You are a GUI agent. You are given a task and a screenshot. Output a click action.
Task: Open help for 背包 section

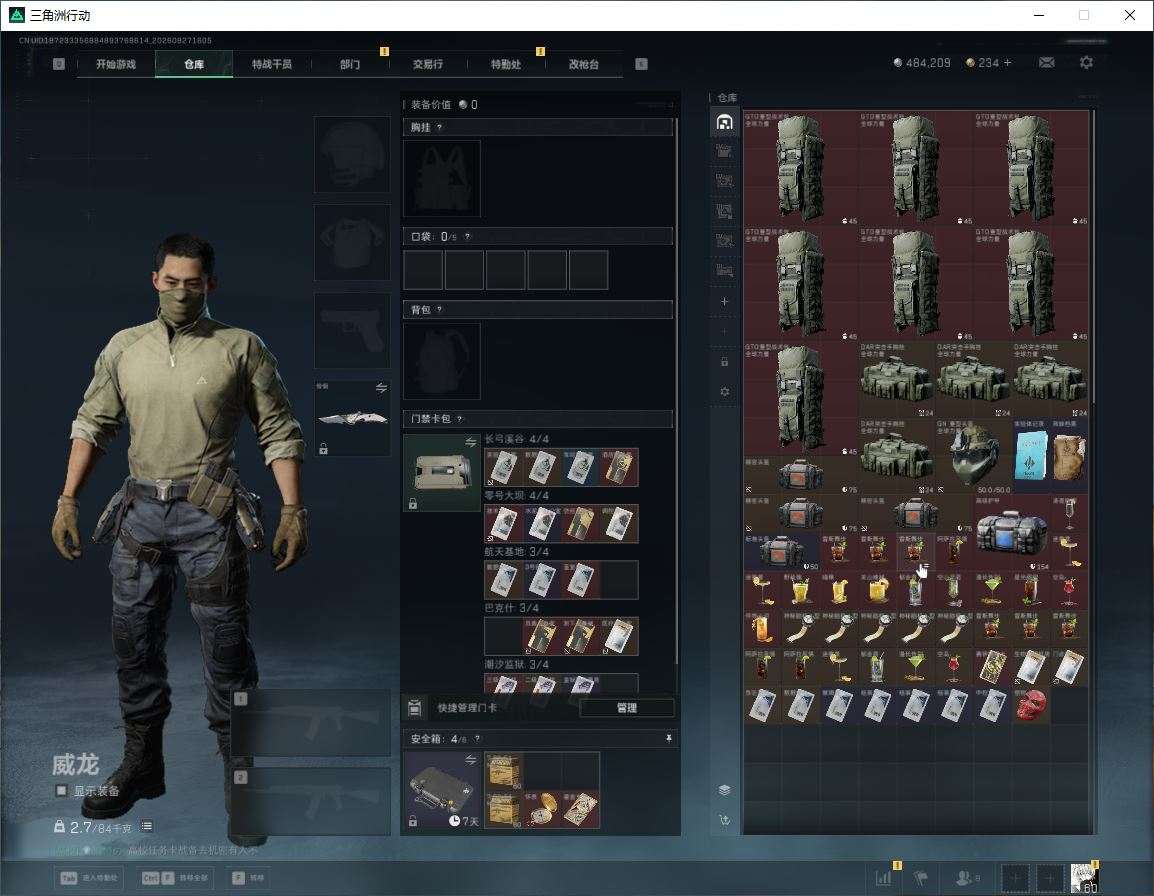click(439, 310)
